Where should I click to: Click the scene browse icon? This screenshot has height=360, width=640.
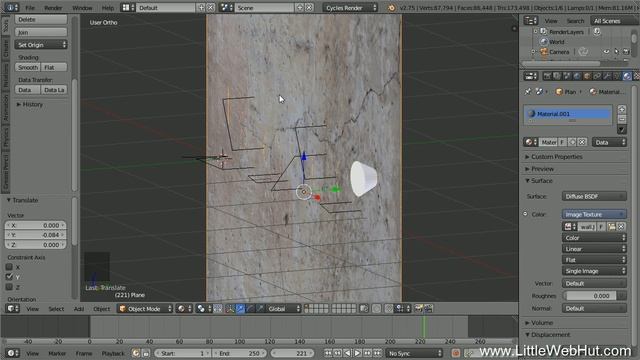point(226,7)
